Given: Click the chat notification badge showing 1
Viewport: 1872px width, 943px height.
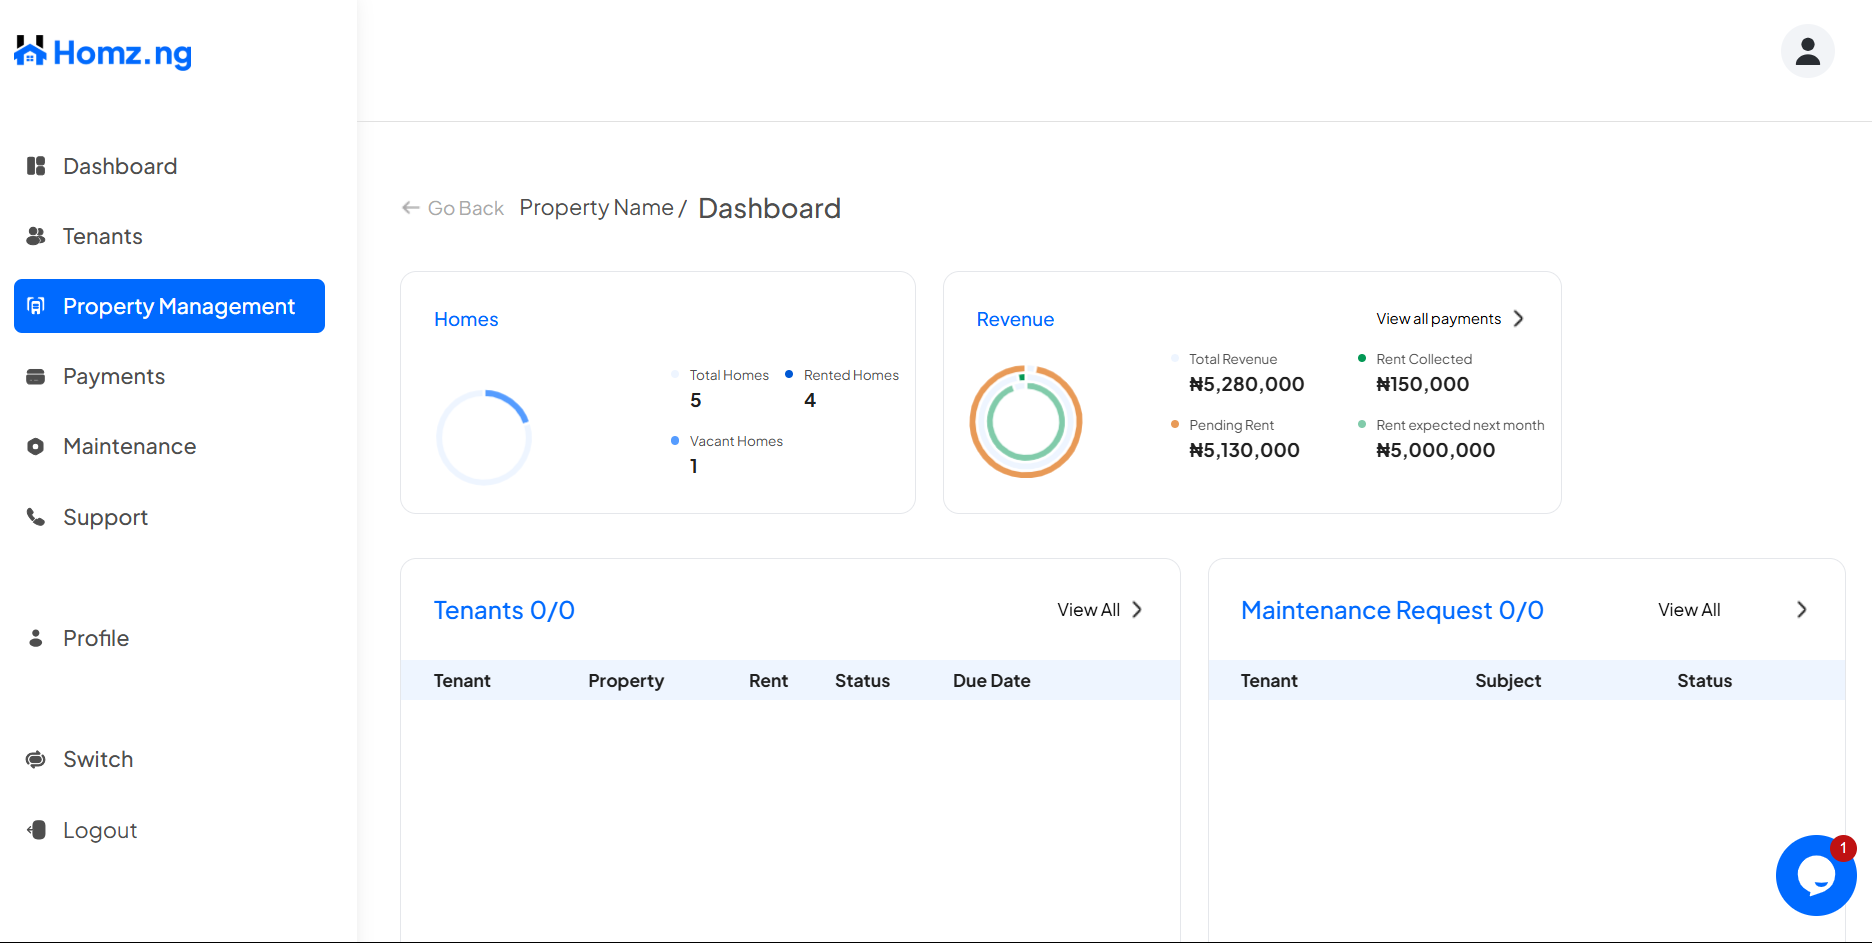Looking at the screenshot, I should (x=1843, y=848).
